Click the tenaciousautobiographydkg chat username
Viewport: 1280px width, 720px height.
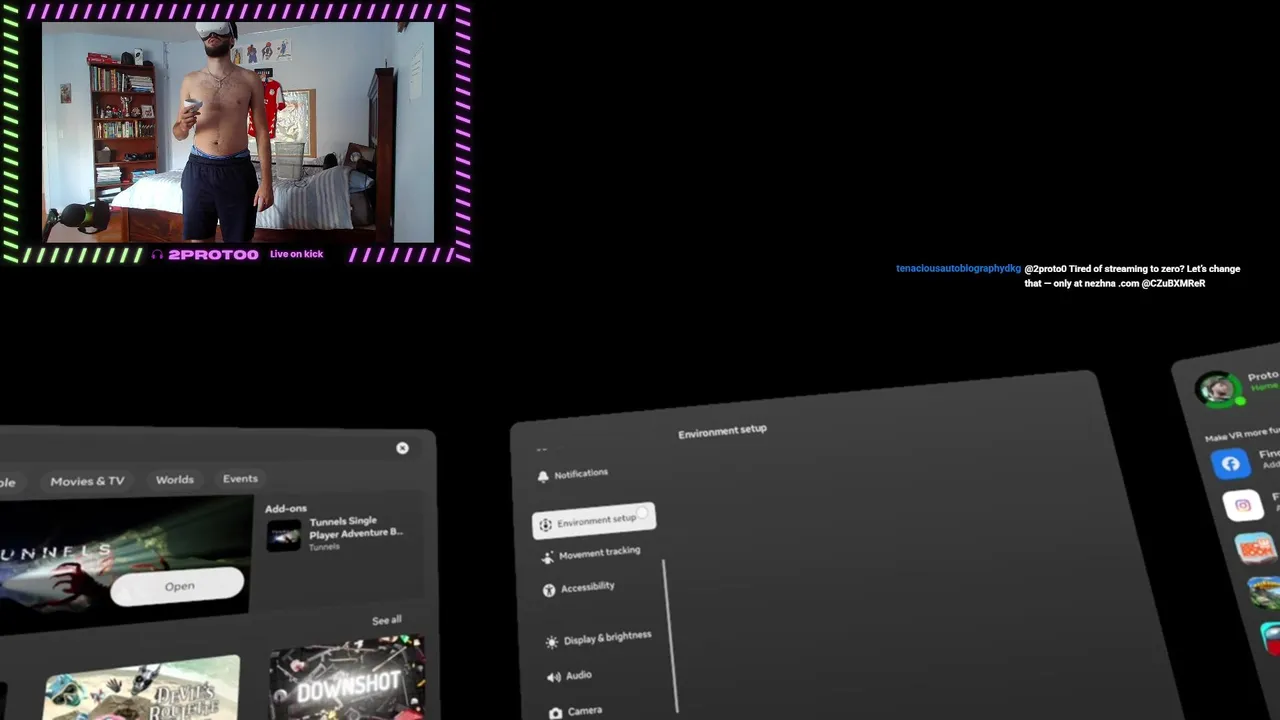tap(958, 269)
